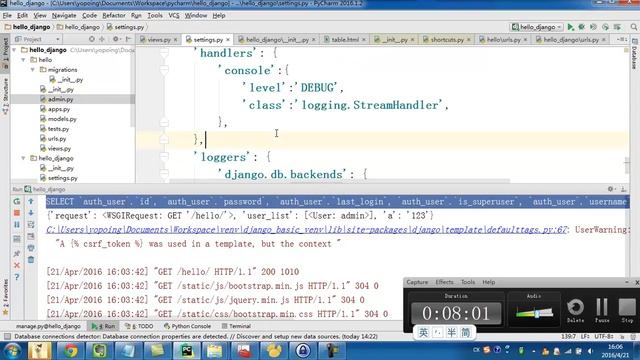This screenshot has width=640, height=360.
Task: Open the Search Everywhere magnifier
Action: [634, 27]
